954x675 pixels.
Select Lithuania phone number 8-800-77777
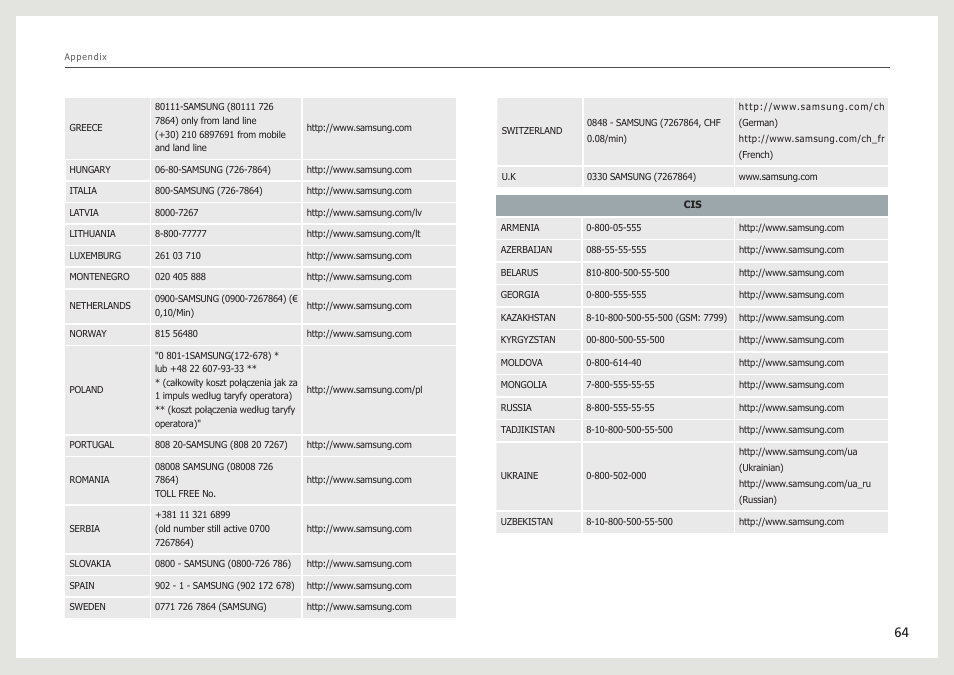coord(180,234)
